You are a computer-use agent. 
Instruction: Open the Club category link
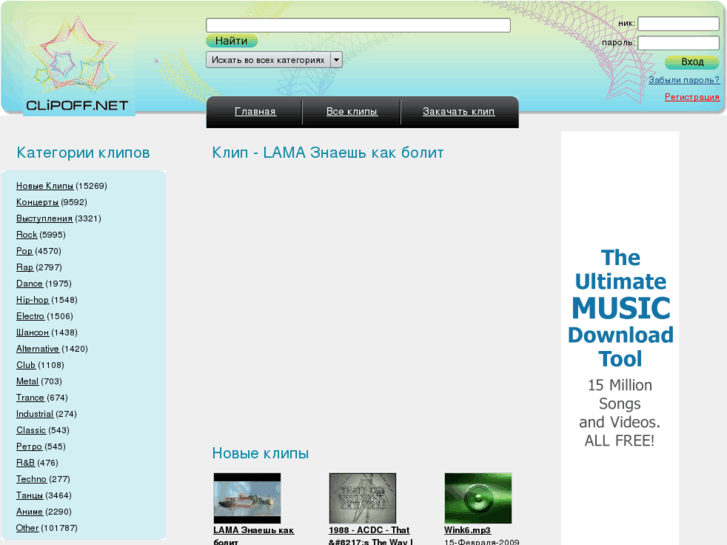[x=26, y=365]
